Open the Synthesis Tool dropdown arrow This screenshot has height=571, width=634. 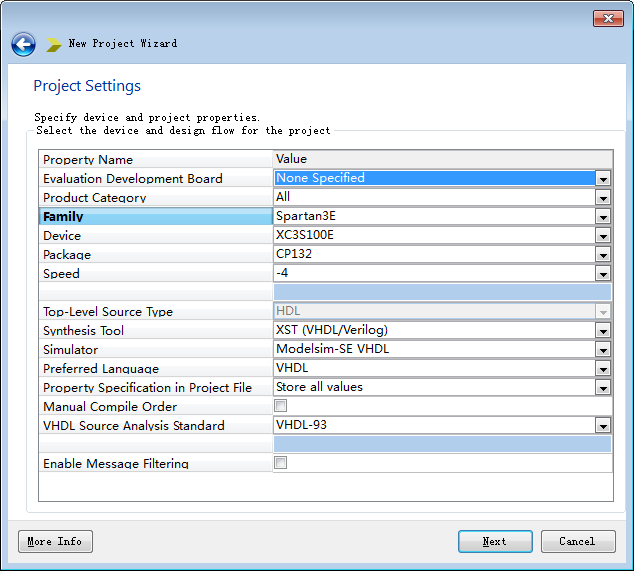603,331
